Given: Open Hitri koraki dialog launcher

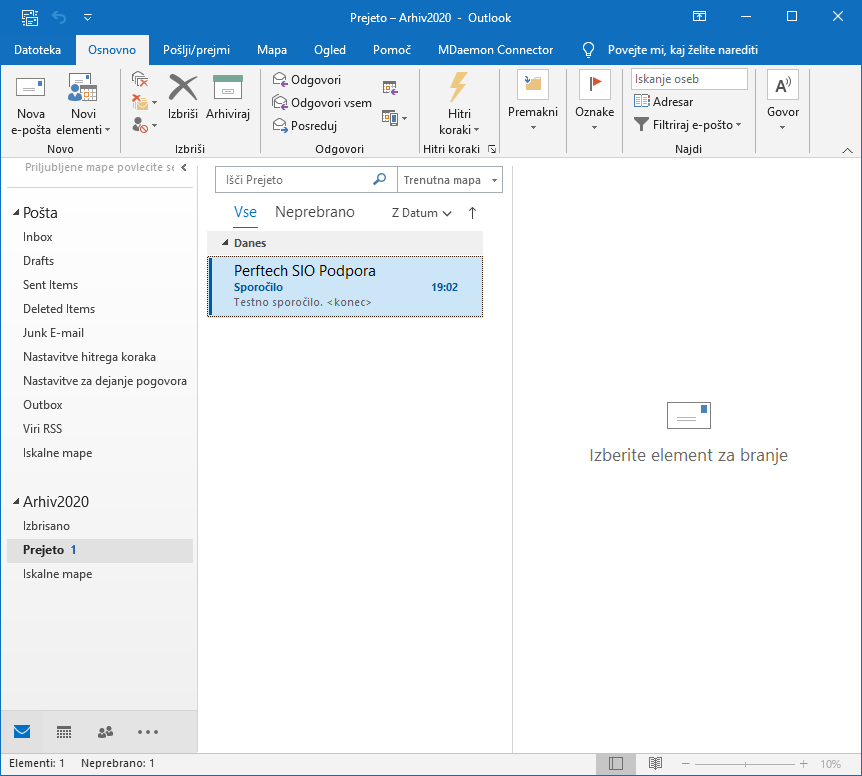Looking at the screenshot, I should pyautogui.click(x=492, y=149).
